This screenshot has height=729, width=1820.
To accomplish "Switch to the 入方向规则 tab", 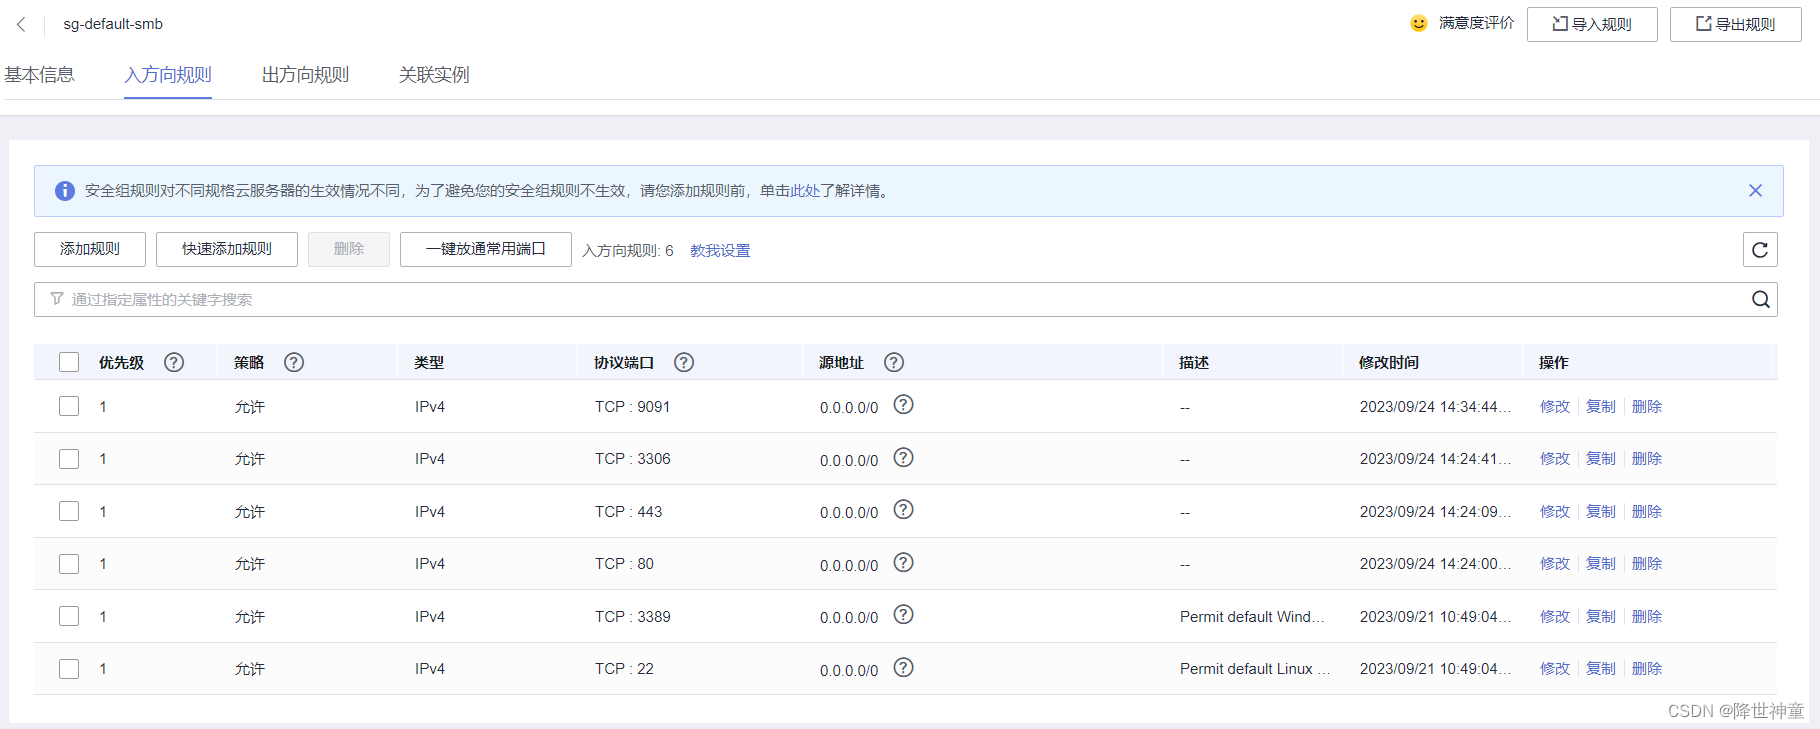I will (168, 75).
